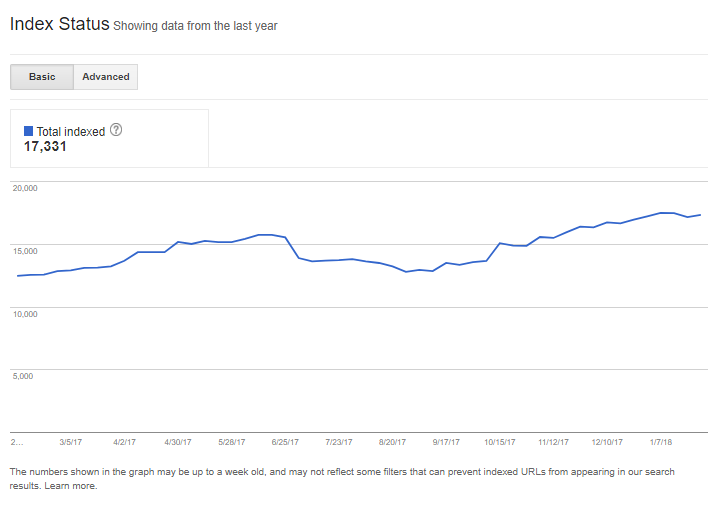The image size is (715, 507).
Task: Select the 3/5/17 date label
Action: [x=71, y=442]
